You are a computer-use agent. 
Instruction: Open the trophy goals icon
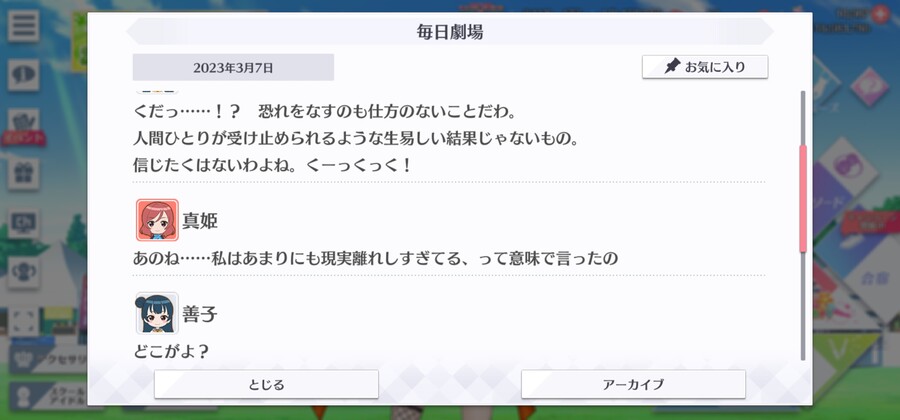coord(24,273)
